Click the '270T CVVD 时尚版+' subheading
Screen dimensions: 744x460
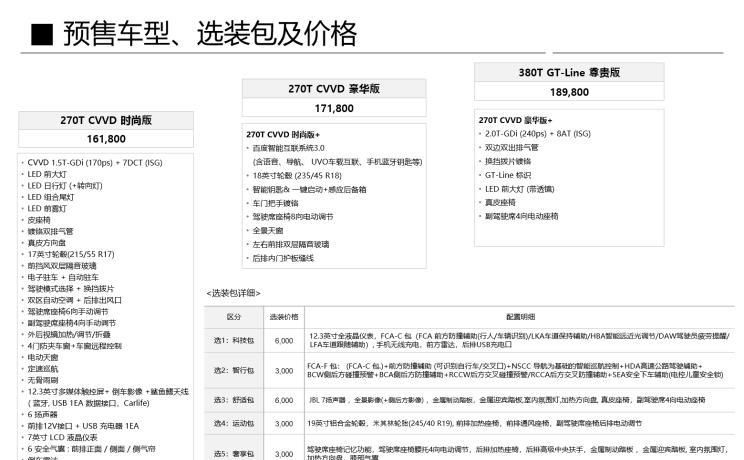click(x=283, y=134)
